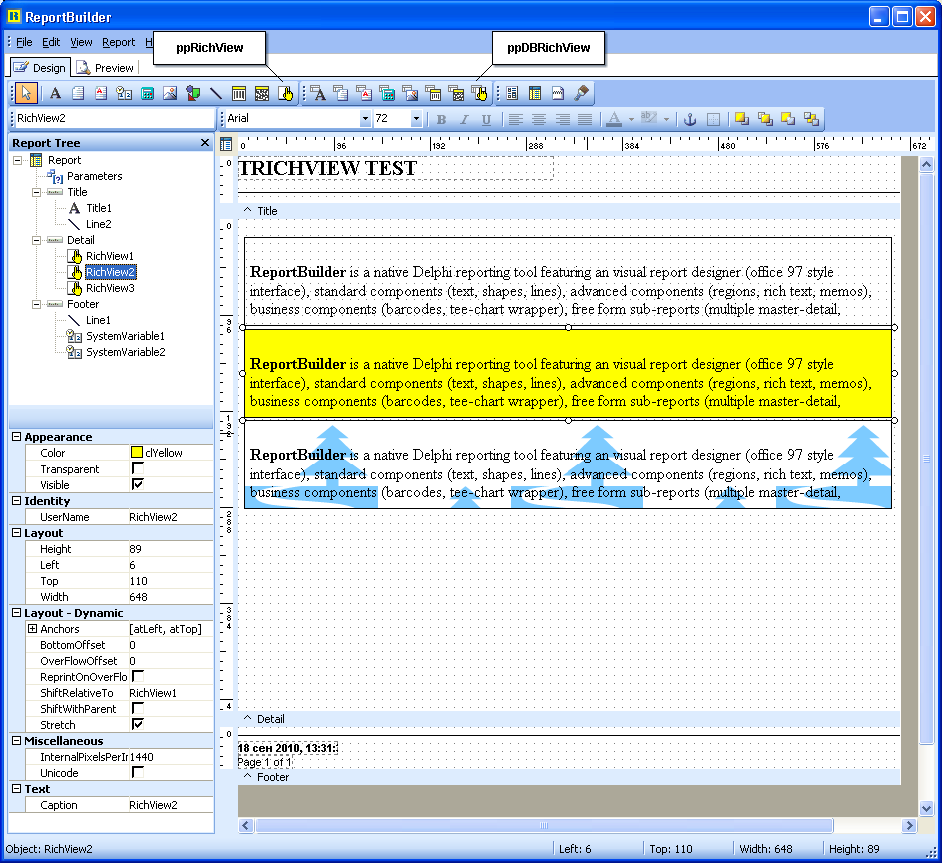Uncheck the Visible property checkbox
Screen dimensions: 942x863
tap(137, 484)
